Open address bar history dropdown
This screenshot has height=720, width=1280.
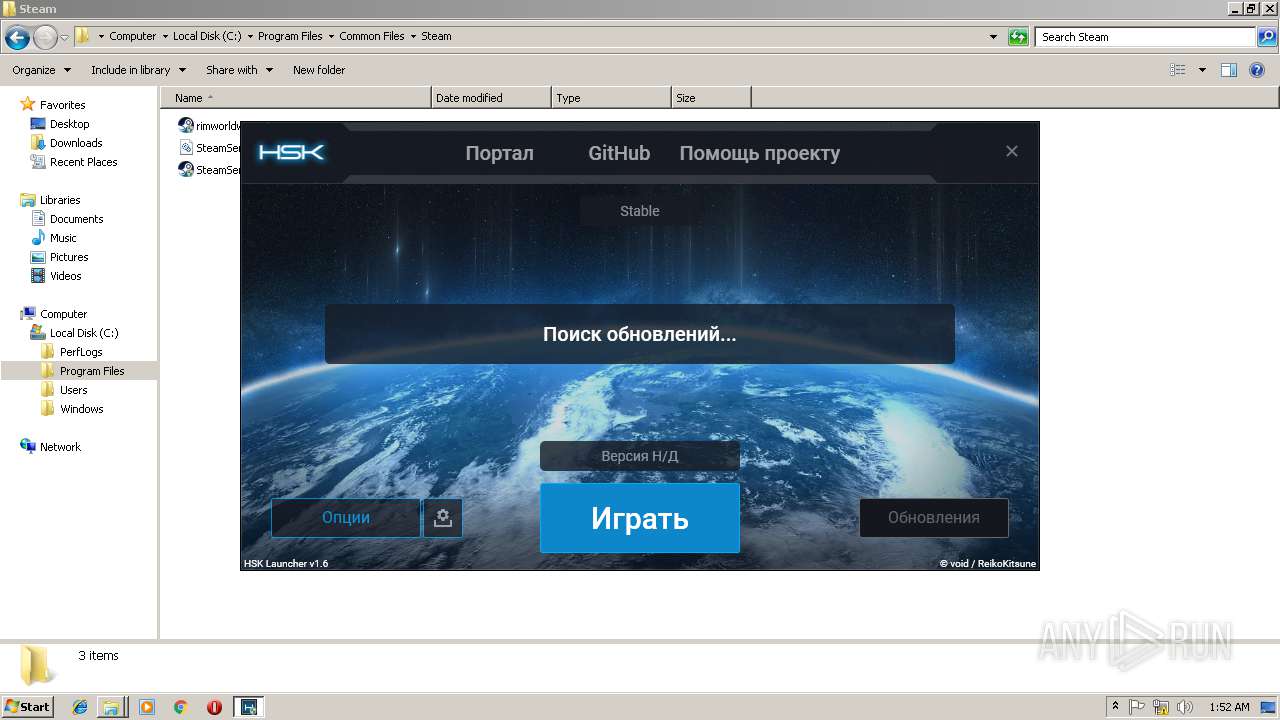[x=993, y=37]
